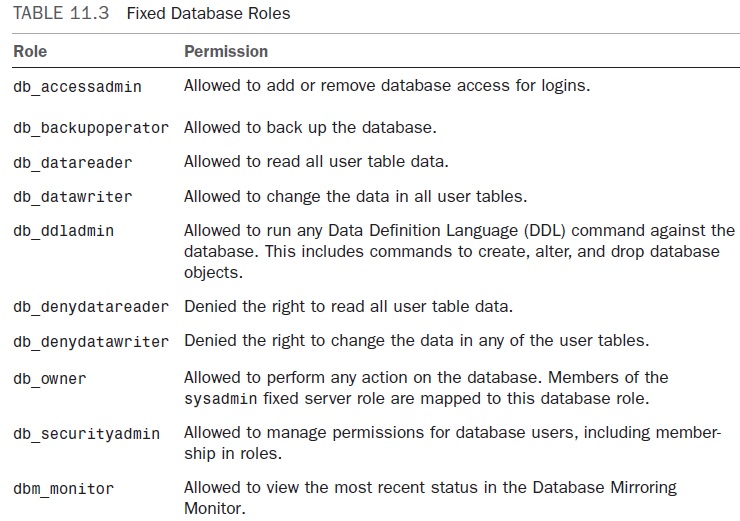Select the dbm_monitor role entry

64,489
